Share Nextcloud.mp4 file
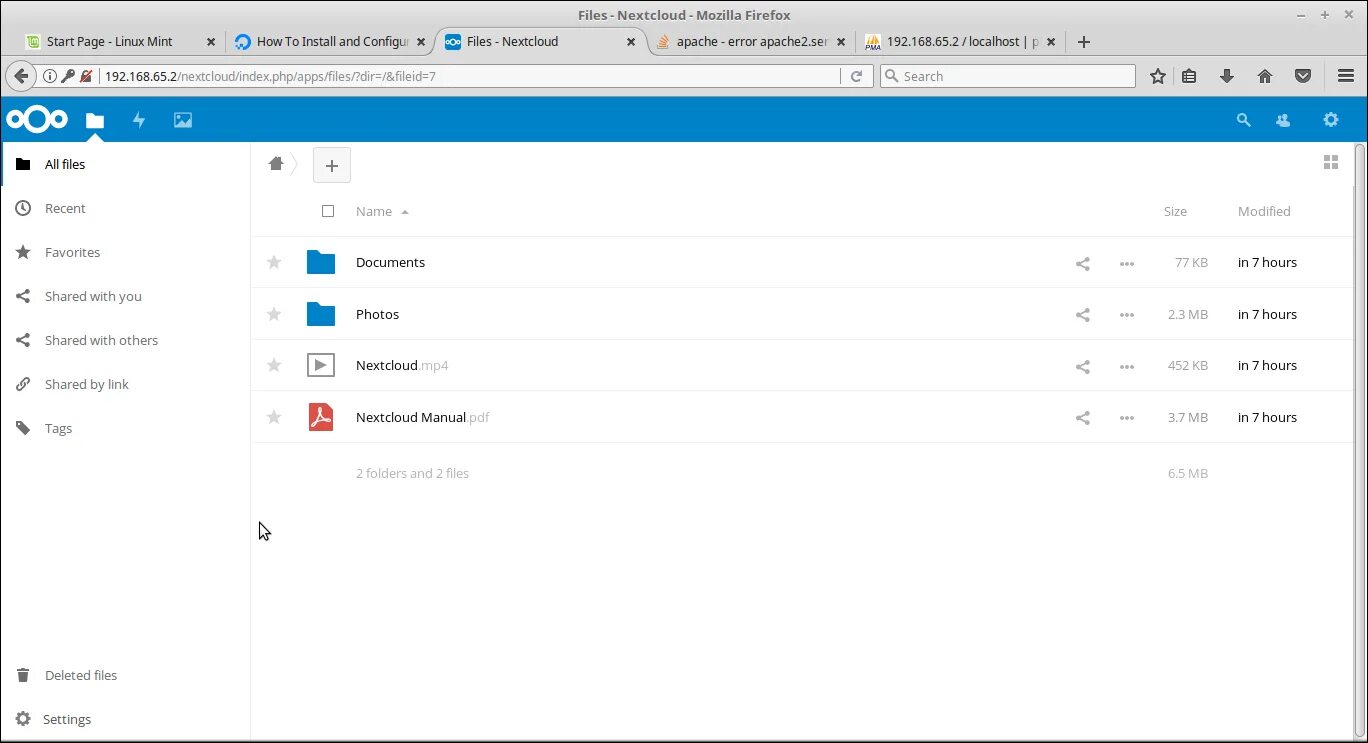1368x743 pixels. (1082, 366)
